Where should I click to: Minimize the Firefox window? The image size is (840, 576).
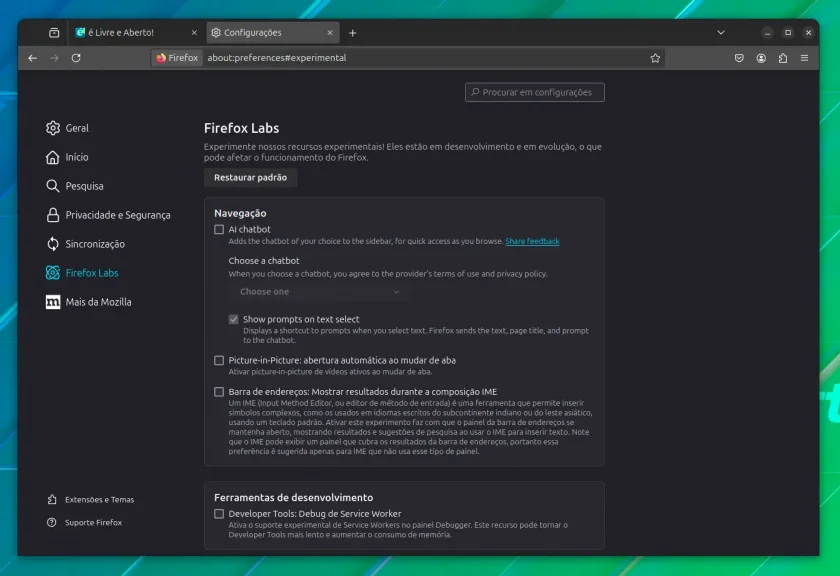pos(767,33)
